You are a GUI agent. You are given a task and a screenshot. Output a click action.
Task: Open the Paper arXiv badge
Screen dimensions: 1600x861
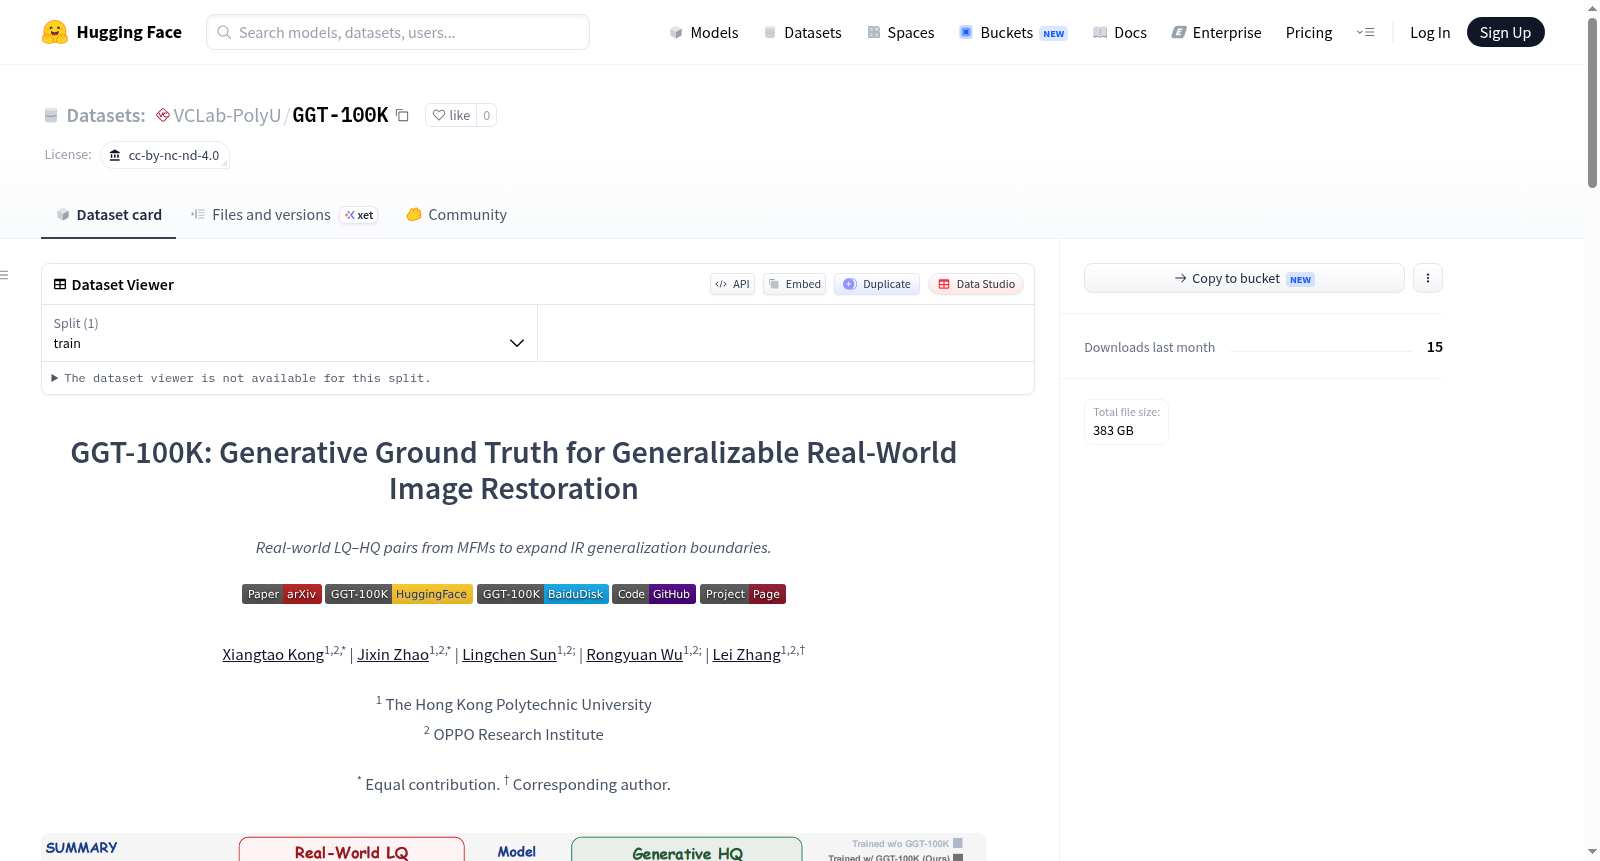click(282, 594)
